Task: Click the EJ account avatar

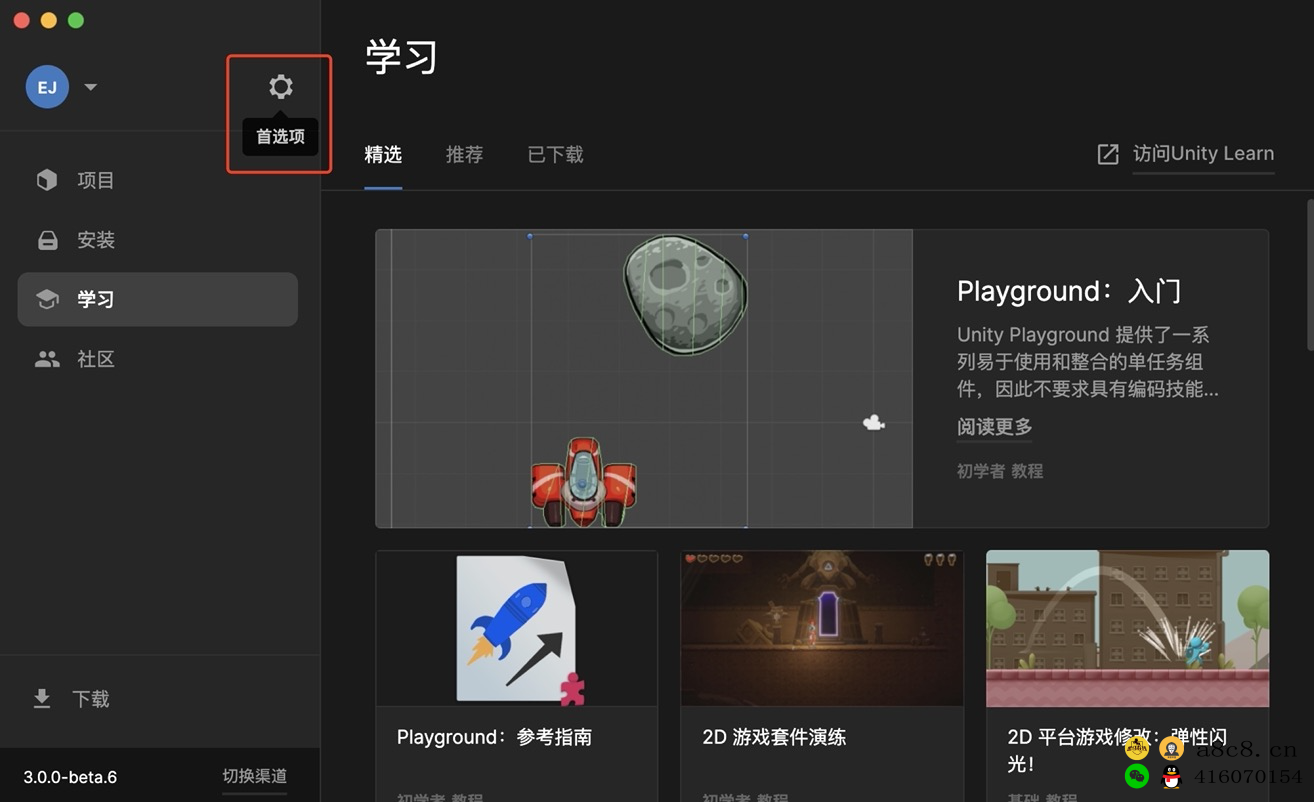Action: pyautogui.click(x=47, y=87)
